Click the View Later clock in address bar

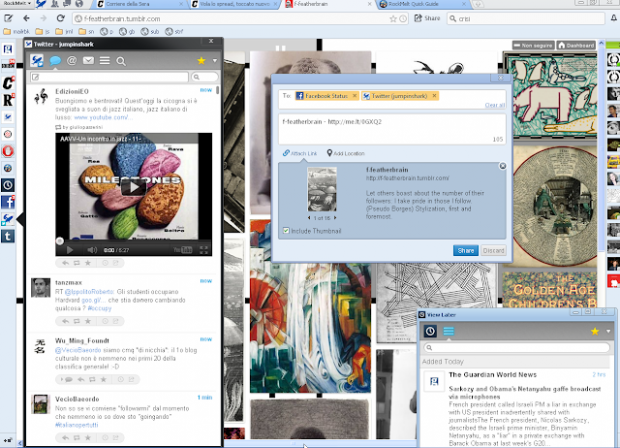click(x=403, y=19)
